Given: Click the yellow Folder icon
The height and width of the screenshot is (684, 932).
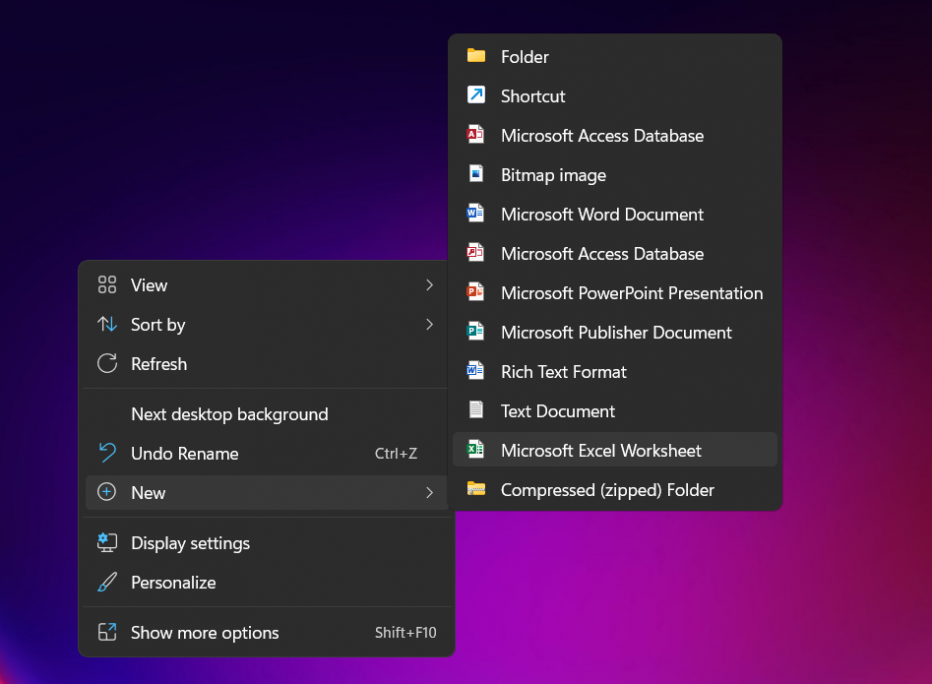Looking at the screenshot, I should [476, 57].
